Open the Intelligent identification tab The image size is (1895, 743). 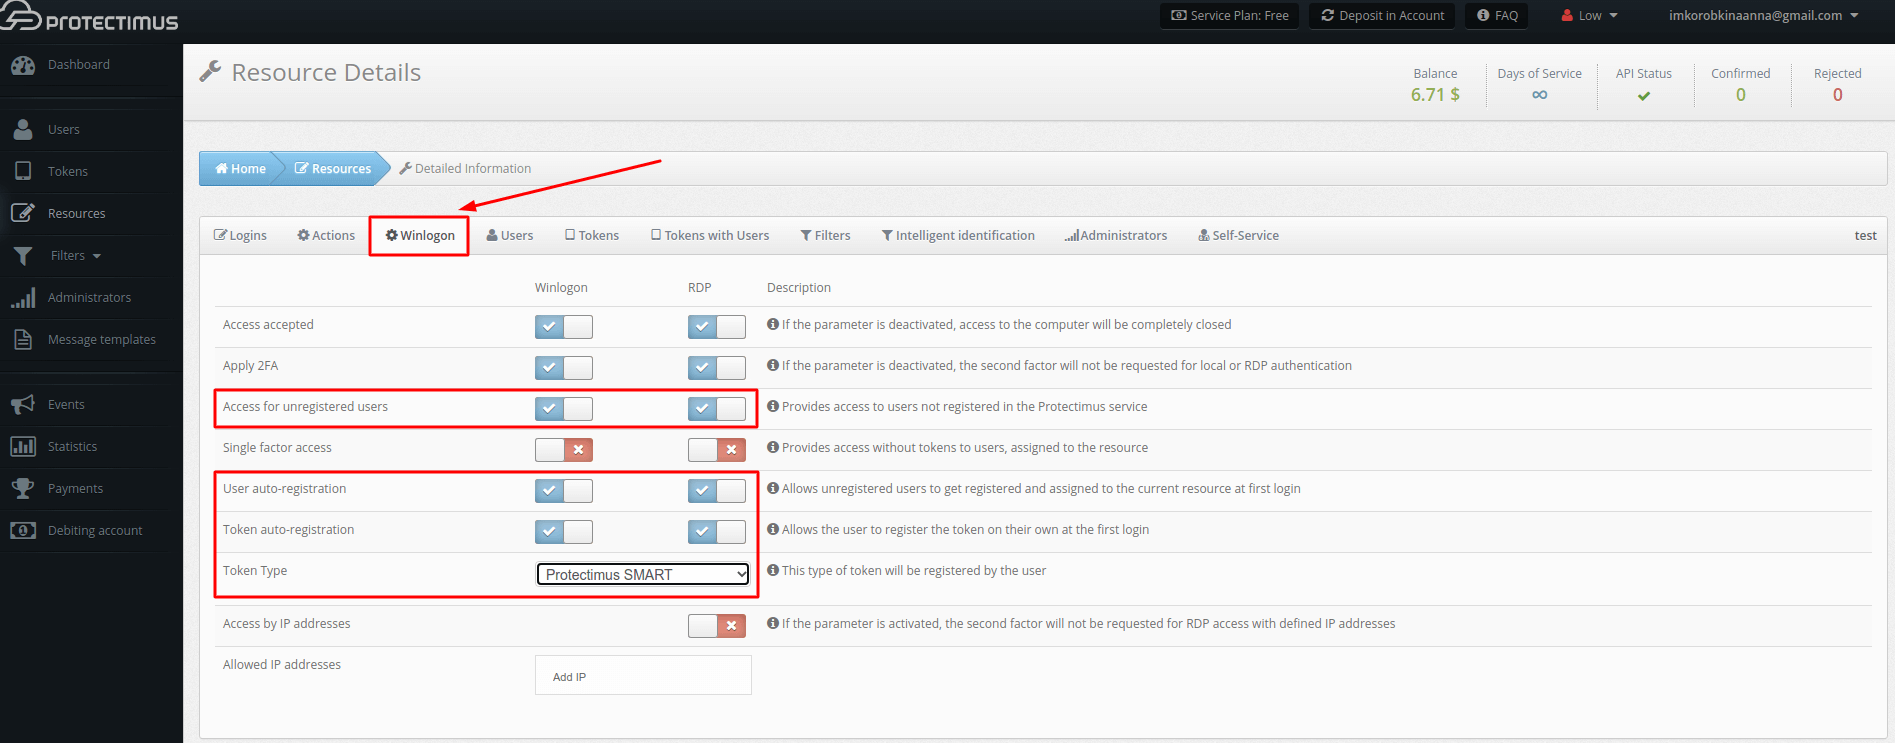click(958, 236)
